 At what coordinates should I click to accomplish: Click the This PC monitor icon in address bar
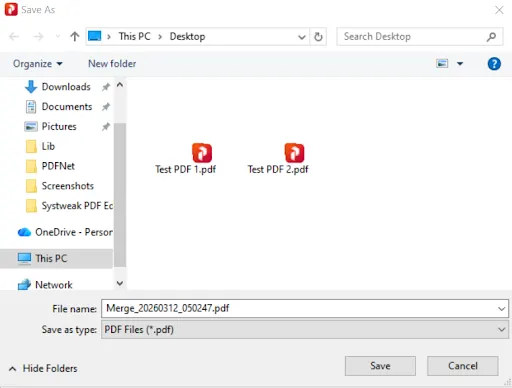[95, 36]
